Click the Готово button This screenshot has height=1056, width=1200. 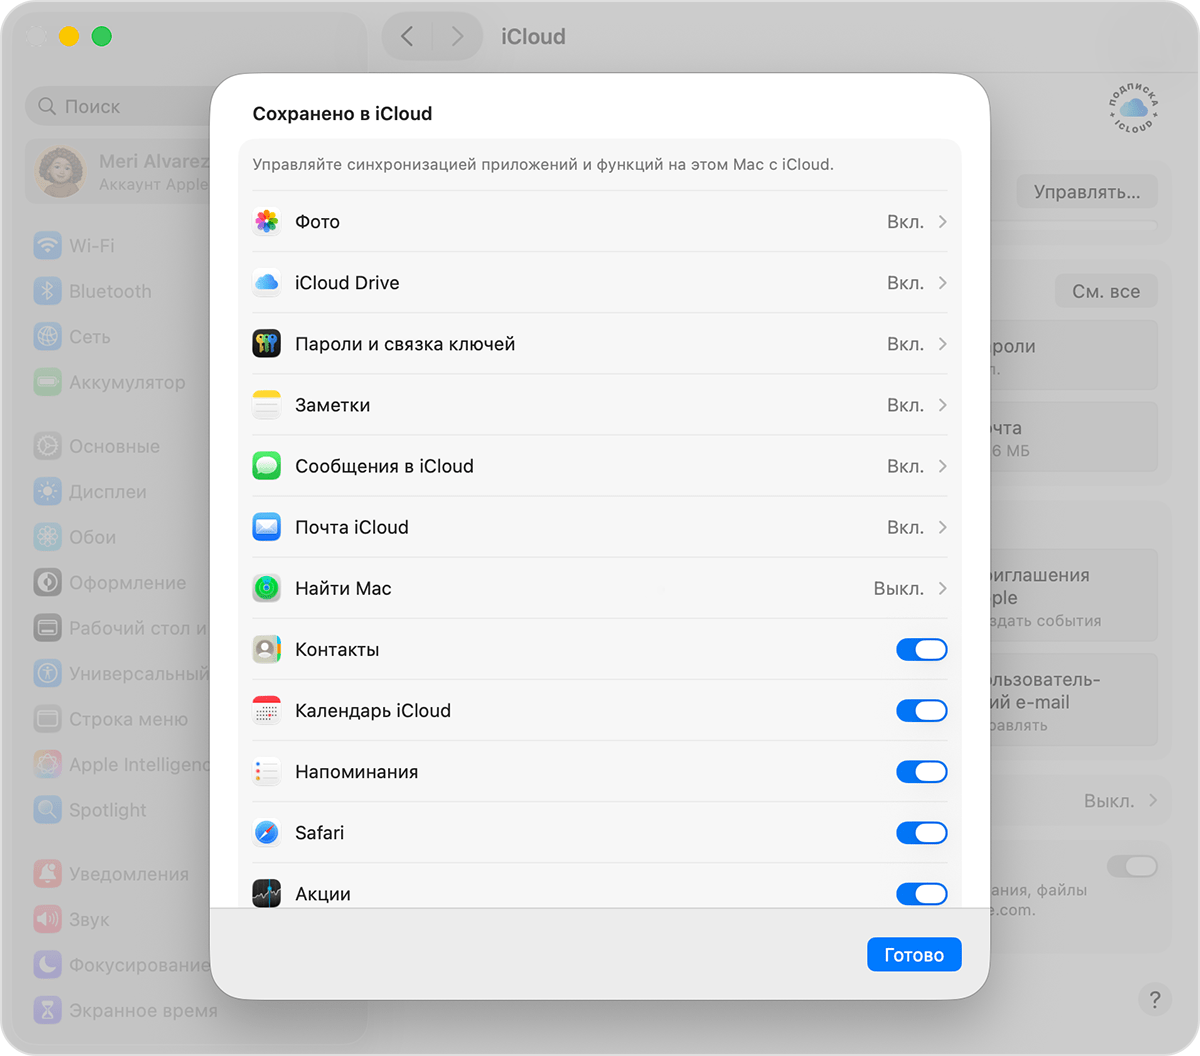click(x=914, y=955)
